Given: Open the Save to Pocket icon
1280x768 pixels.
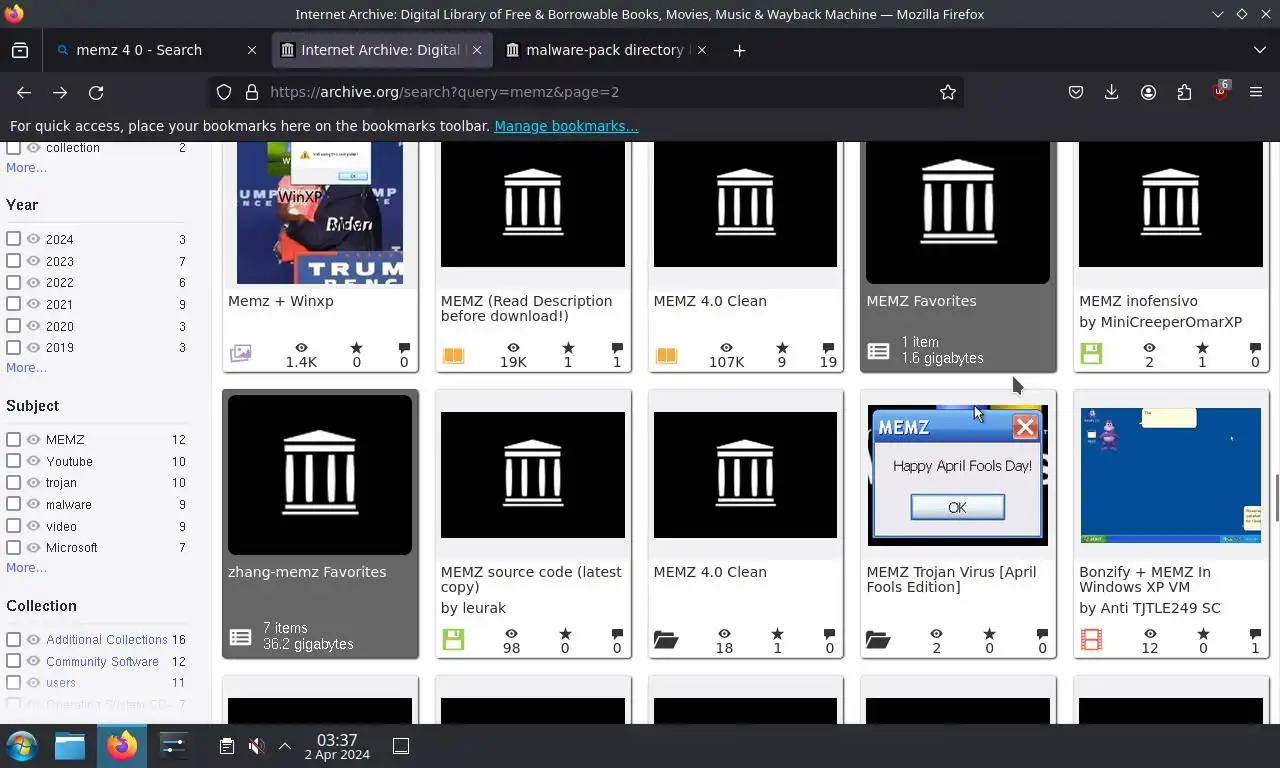Looking at the screenshot, I should click(1076, 92).
